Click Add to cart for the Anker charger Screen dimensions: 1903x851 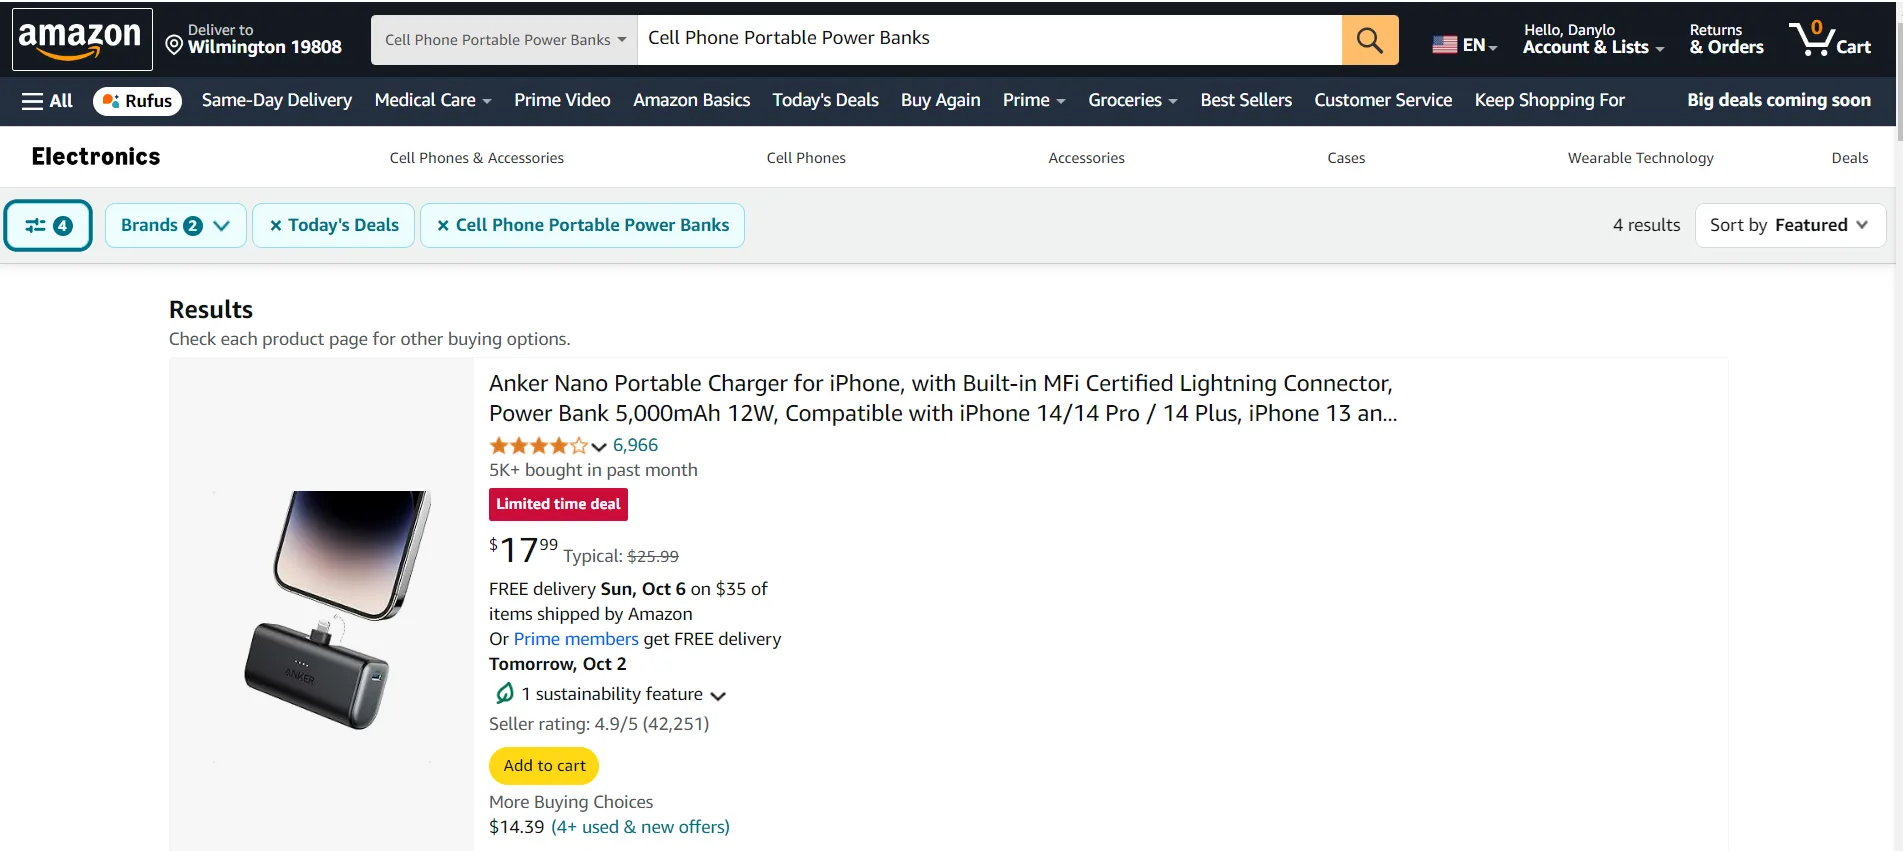[x=543, y=765]
